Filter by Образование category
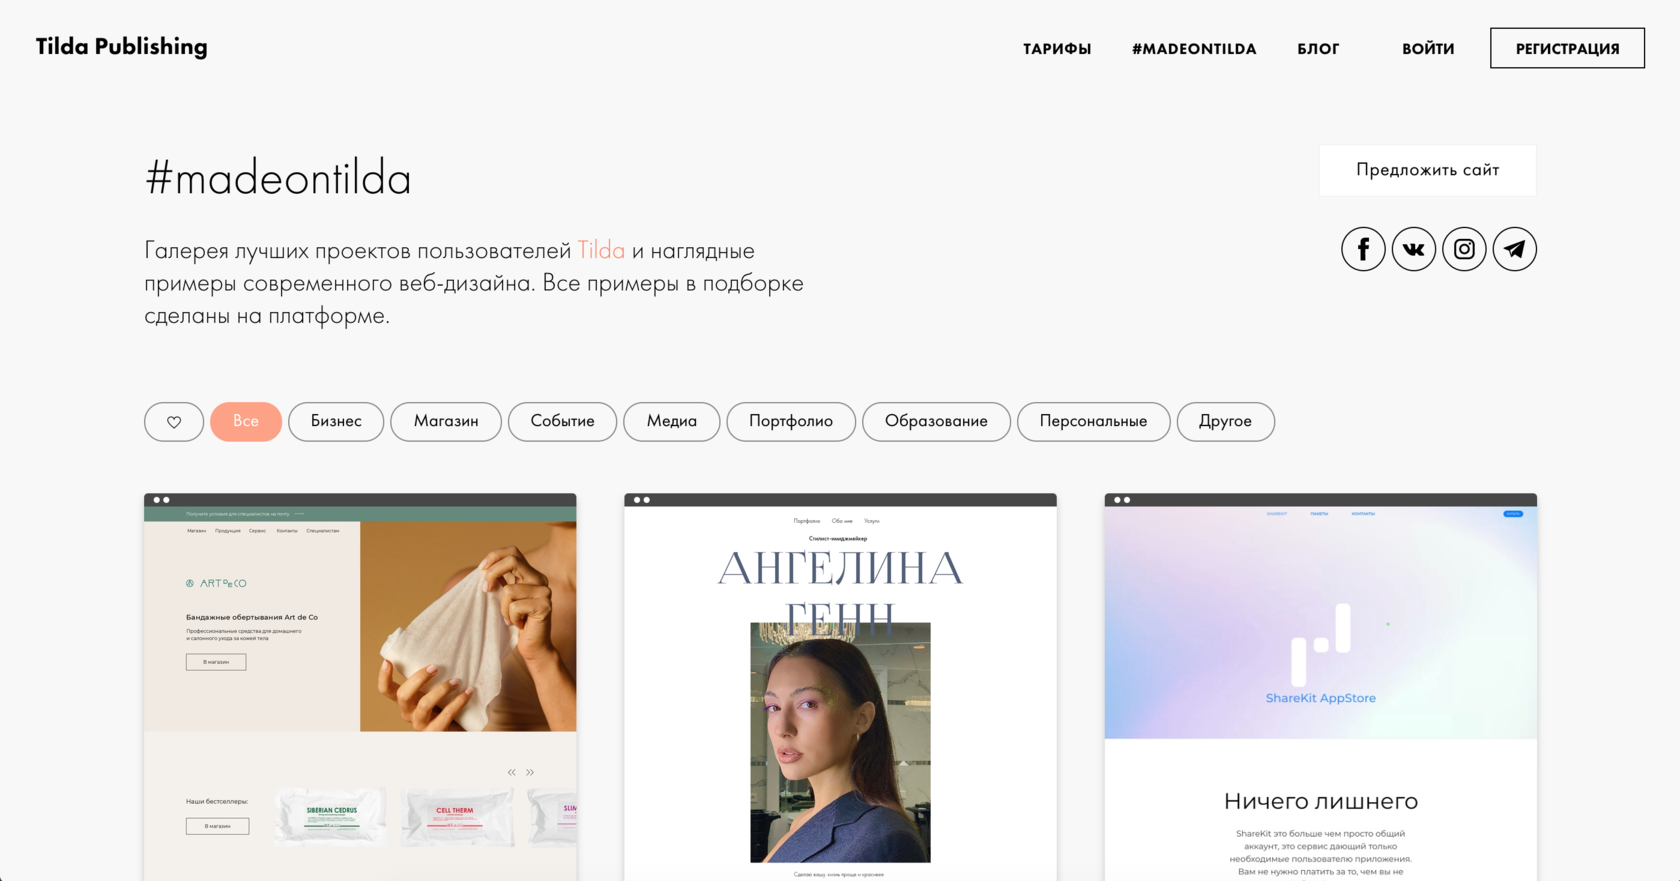This screenshot has width=1680, height=881. pos(936,422)
